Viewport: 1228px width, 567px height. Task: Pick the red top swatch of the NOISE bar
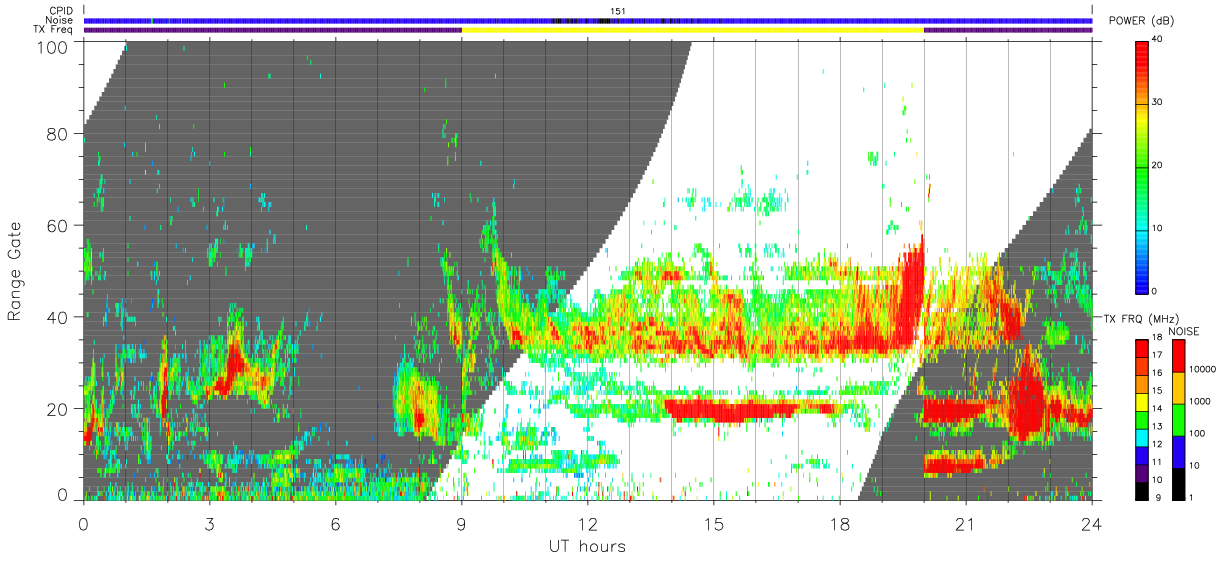1180,356
